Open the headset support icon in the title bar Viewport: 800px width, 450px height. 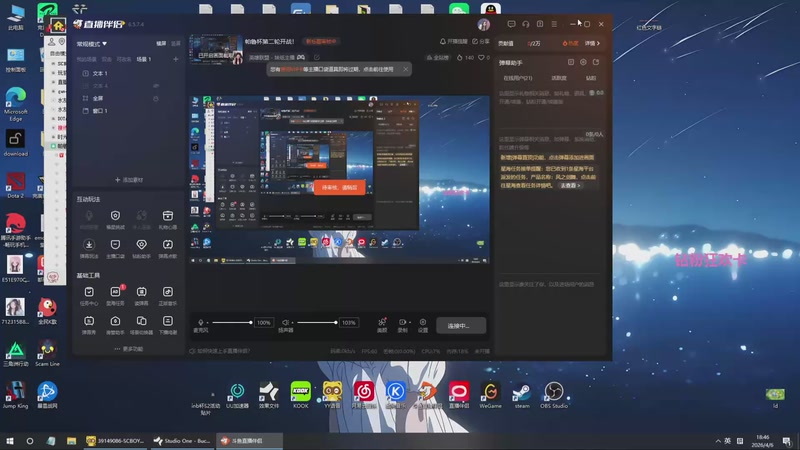coord(526,24)
